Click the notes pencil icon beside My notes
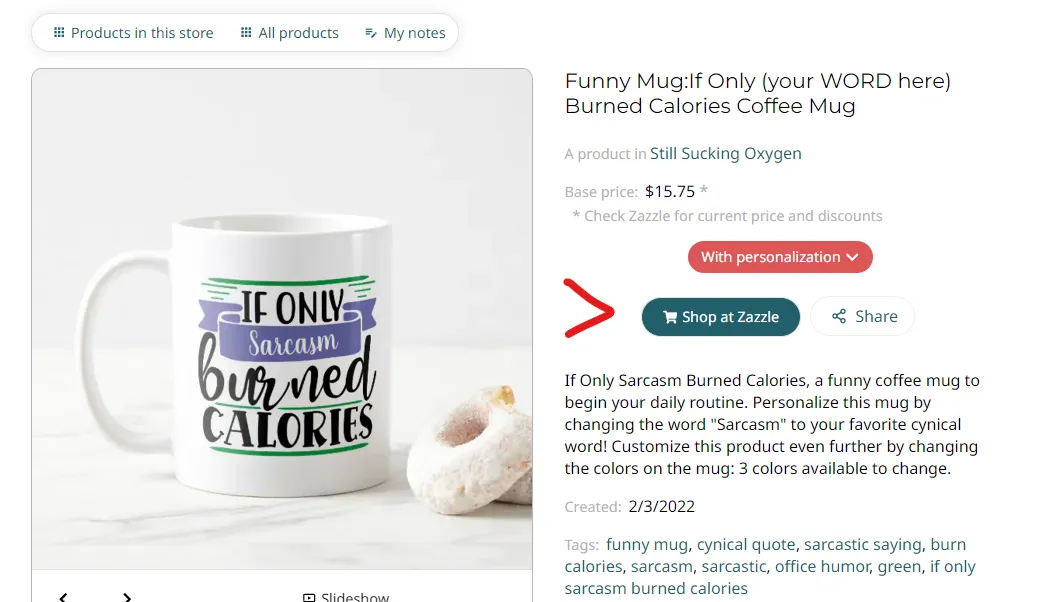 point(371,33)
